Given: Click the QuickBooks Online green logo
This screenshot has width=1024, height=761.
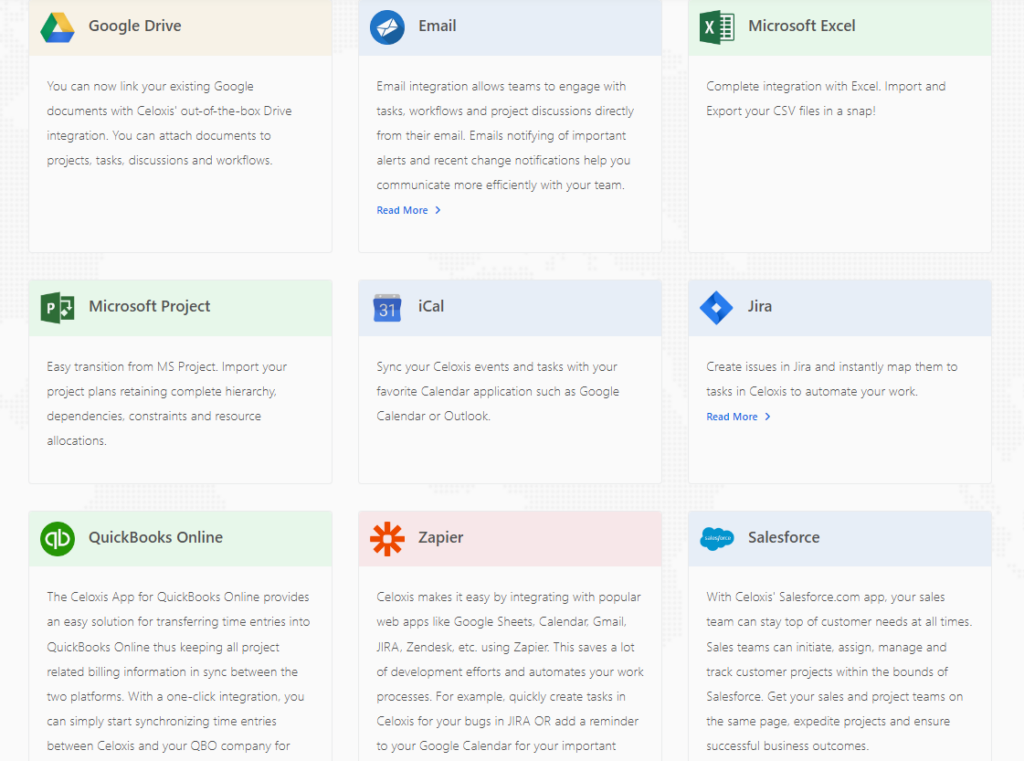Looking at the screenshot, I should (57, 538).
